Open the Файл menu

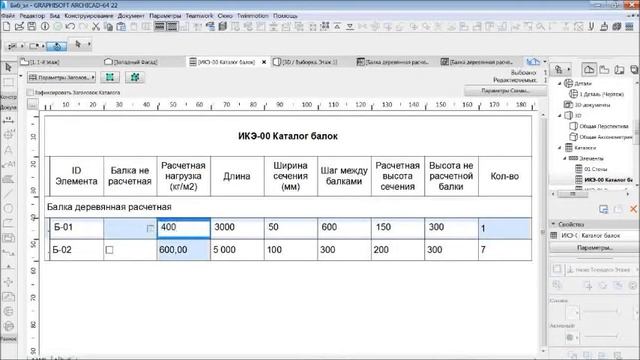click(8, 16)
